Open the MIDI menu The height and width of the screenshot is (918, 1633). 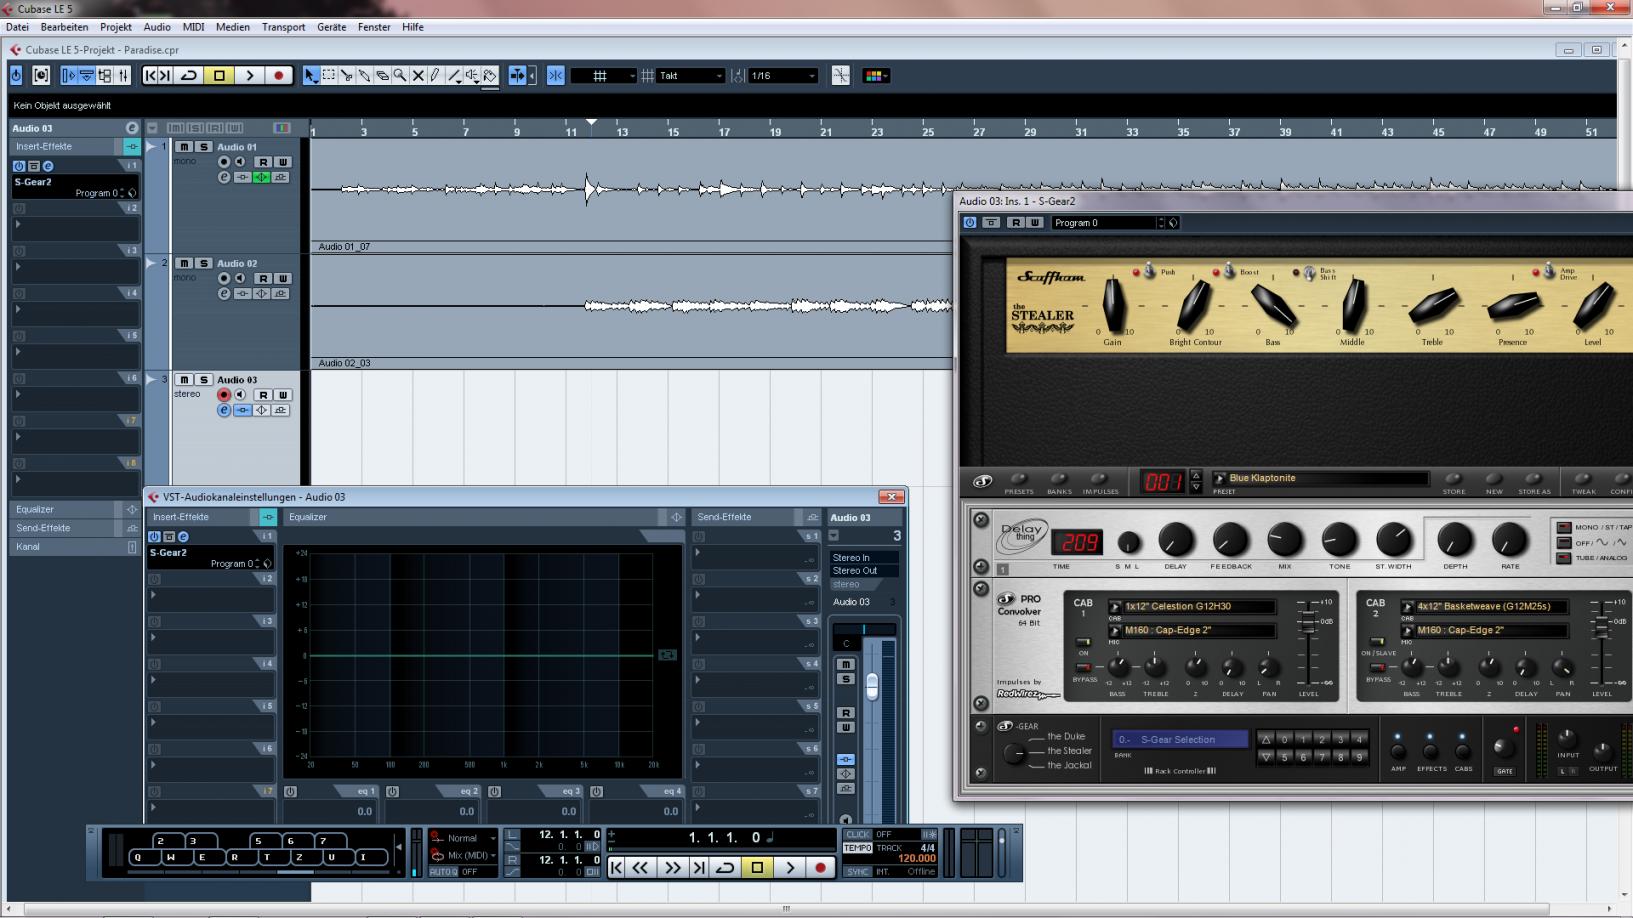[x=193, y=27]
